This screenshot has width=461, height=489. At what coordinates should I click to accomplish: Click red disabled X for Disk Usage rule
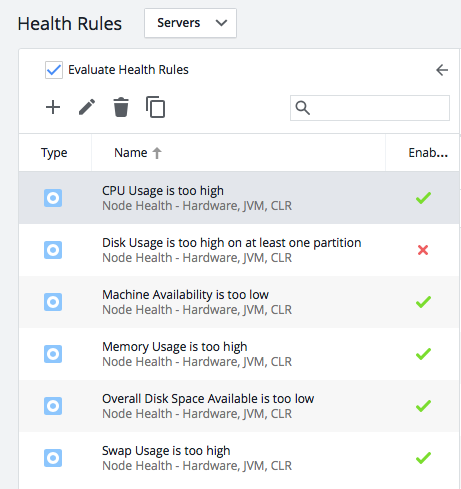click(423, 250)
